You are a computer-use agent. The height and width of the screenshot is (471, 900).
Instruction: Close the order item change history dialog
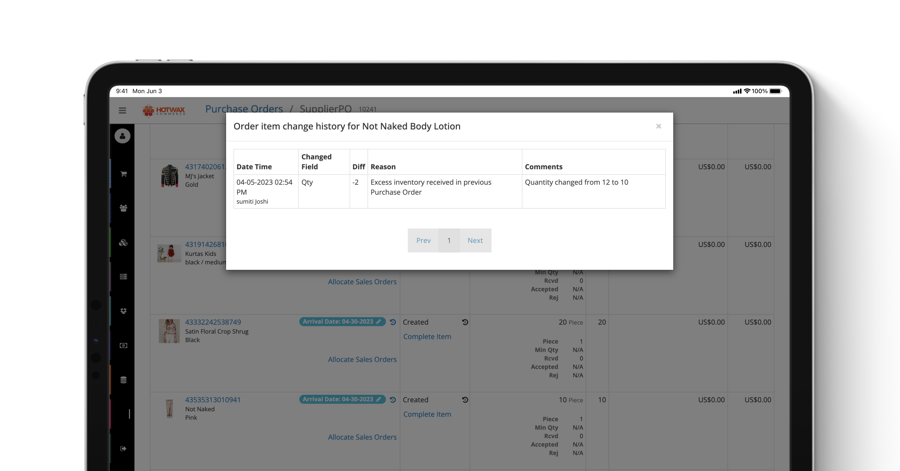point(658,126)
